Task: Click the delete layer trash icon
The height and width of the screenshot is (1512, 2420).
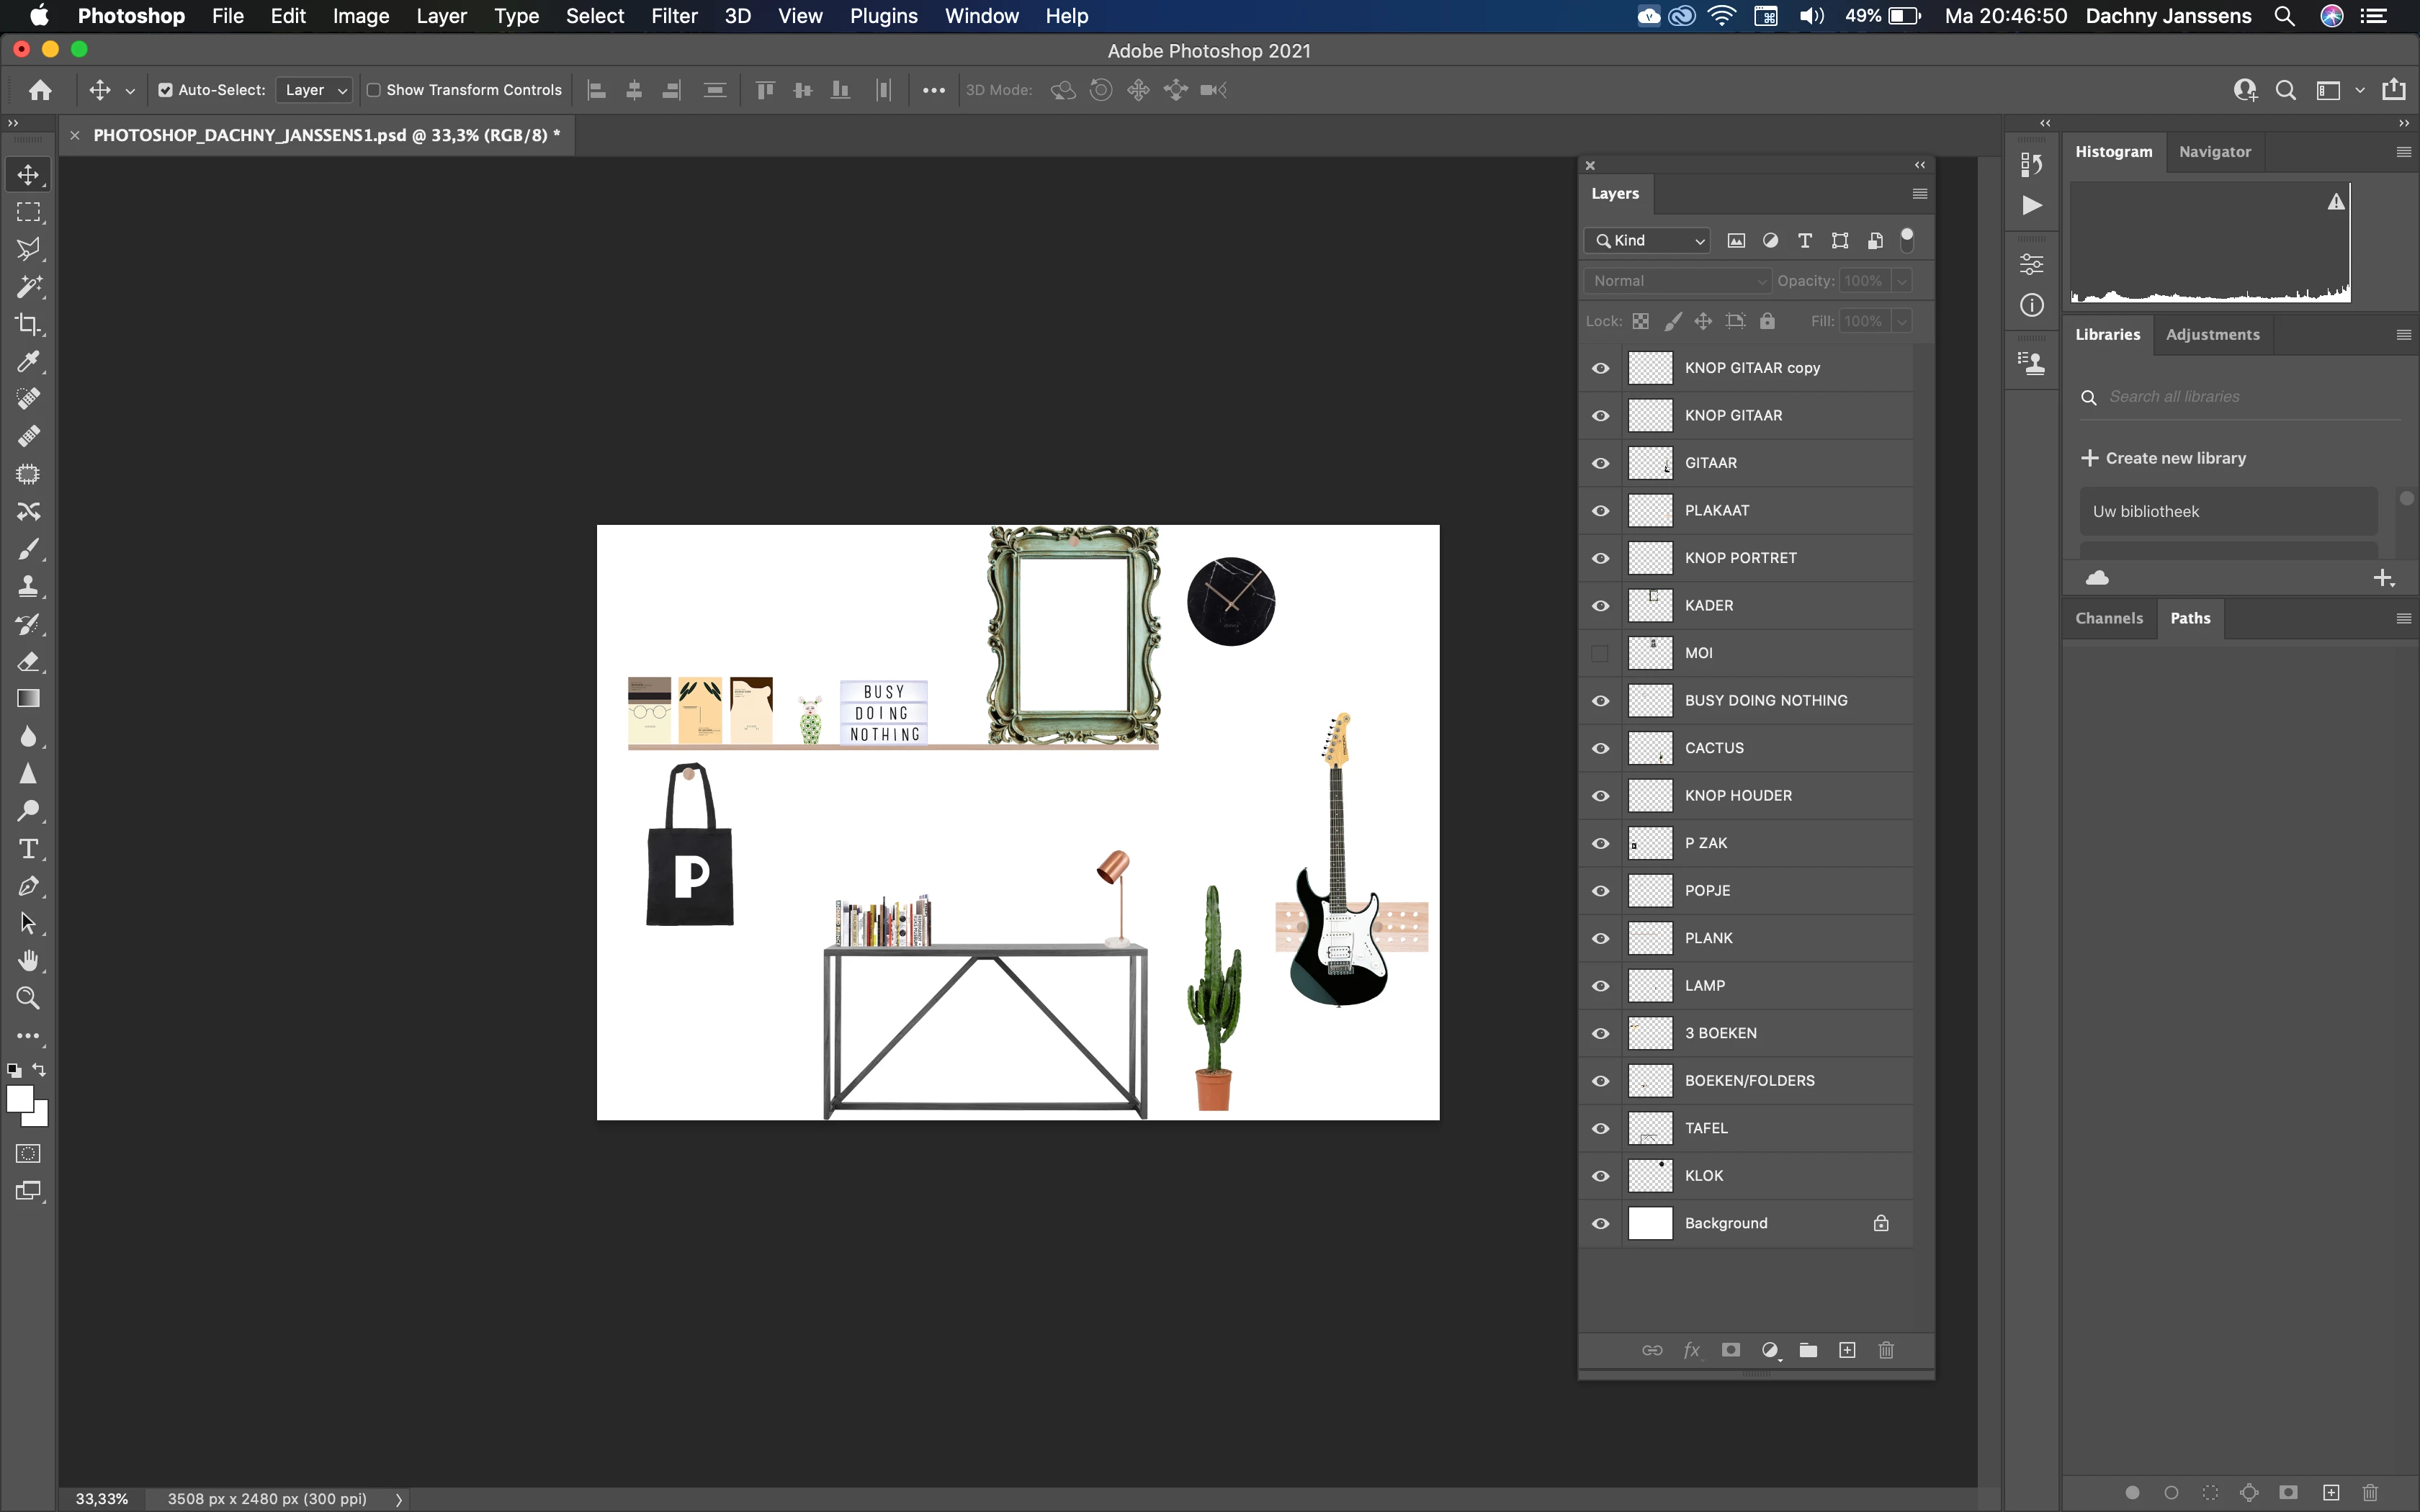Action: 1886,1350
